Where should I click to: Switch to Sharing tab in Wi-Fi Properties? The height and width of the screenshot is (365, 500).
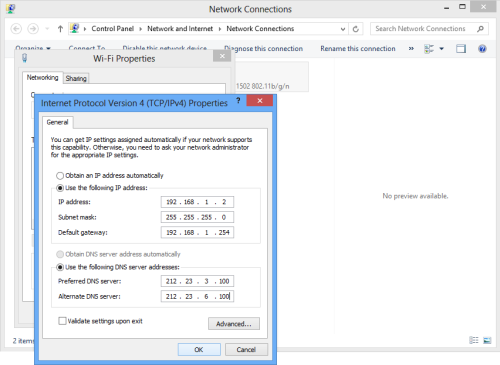pyautogui.click(x=76, y=78)
